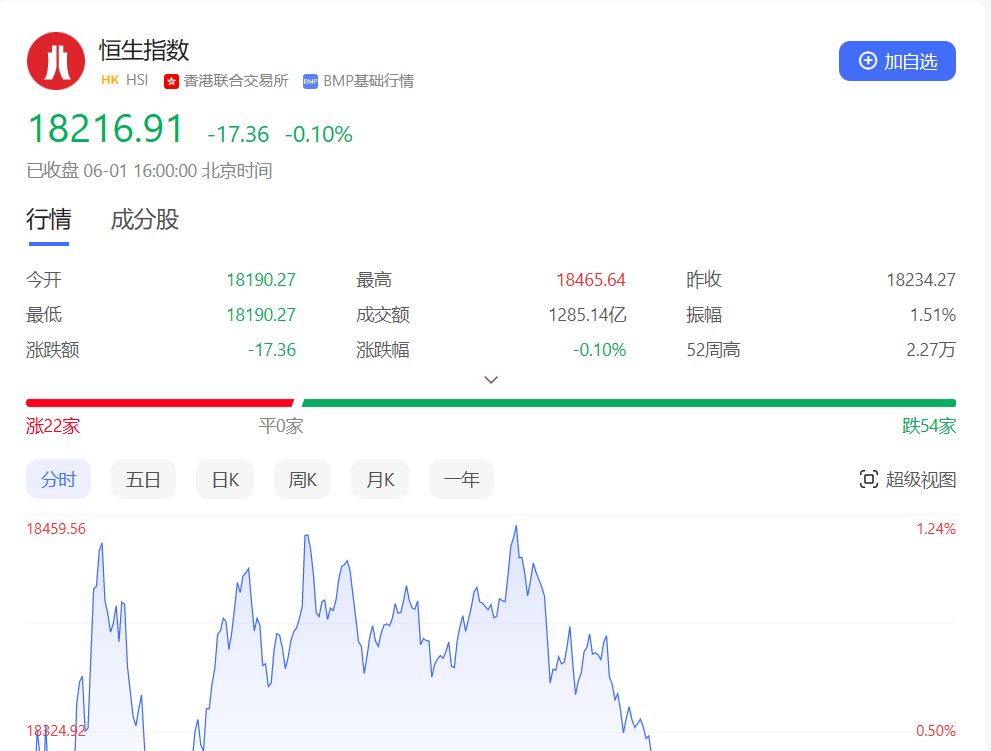Show the 周K weekly candlestick chart

click(x=302, y=479)
